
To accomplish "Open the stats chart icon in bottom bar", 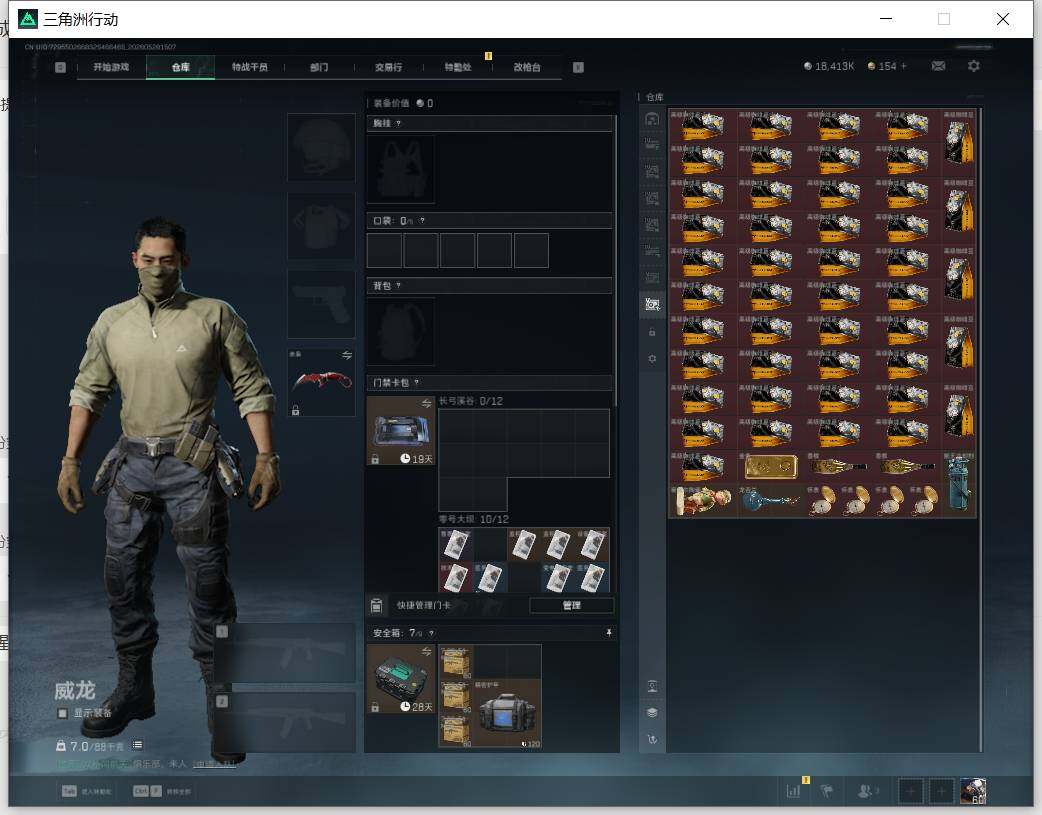I will pyautogui.click(x=793, y=791).
